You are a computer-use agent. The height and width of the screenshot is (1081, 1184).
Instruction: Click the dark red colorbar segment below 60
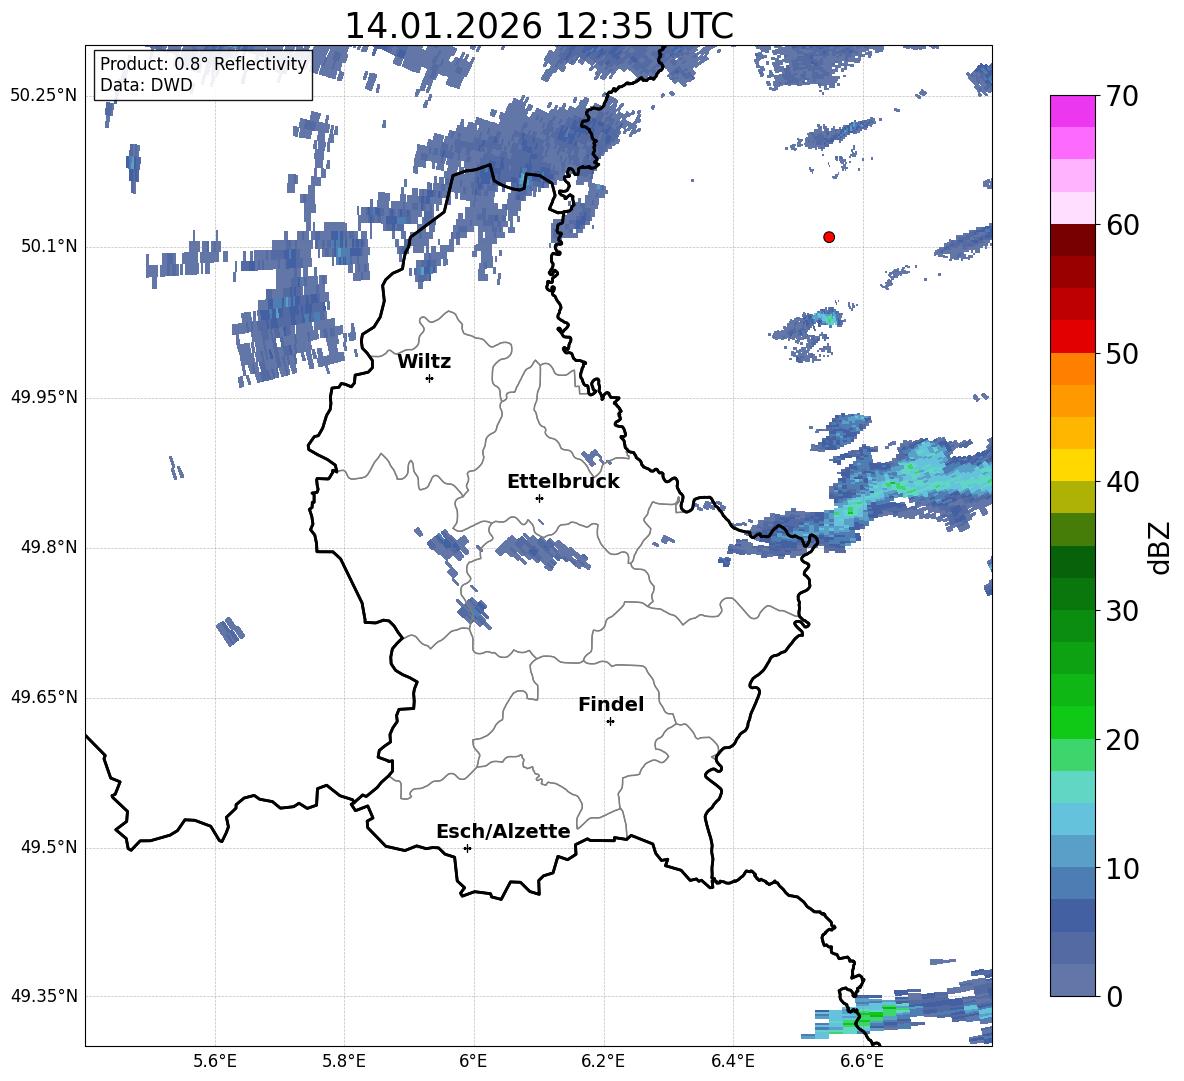point(1072,240)
